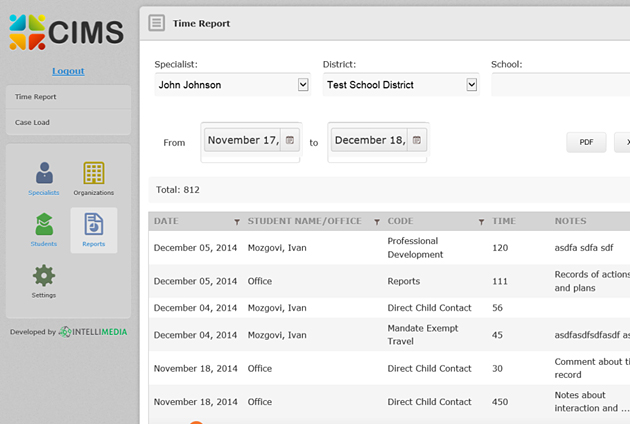Open the To date calendar picker
Image resolution: width=630 pixels, height=424 pixels.
pyautogui.click(x=417, y=141)
